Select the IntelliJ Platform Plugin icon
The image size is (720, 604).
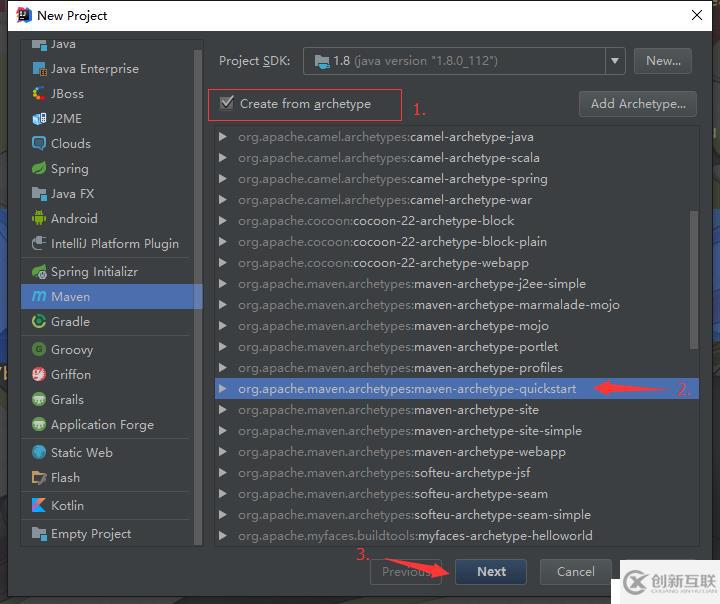[x=39, y=243]
